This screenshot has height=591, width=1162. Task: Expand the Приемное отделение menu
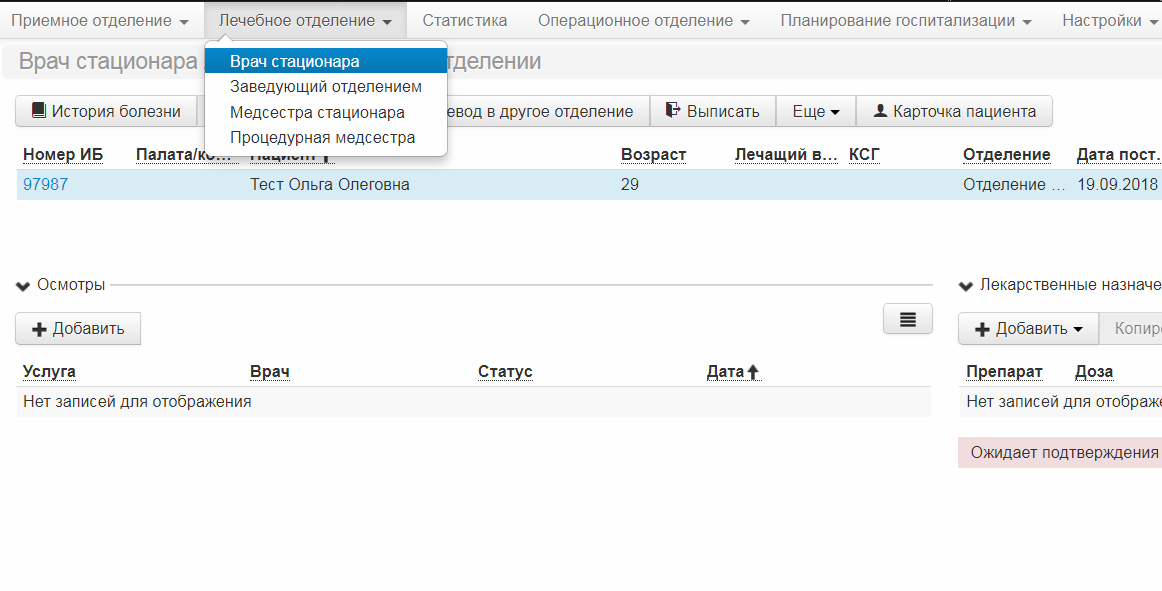click(x=100, y=21)
